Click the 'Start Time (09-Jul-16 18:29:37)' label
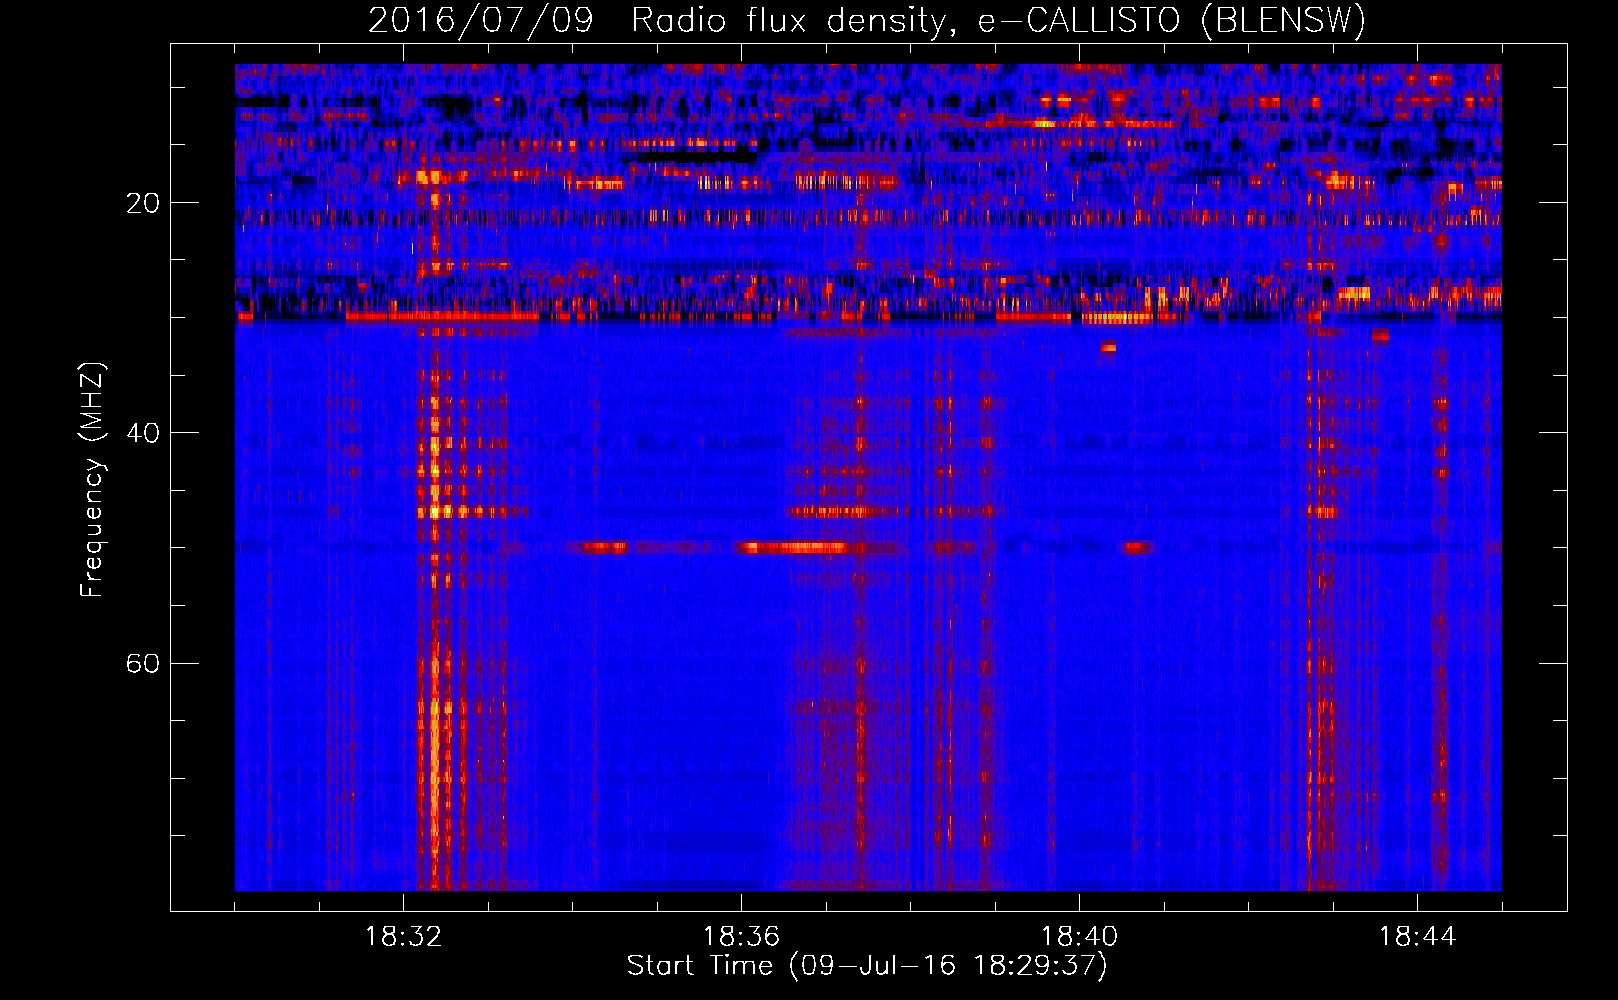Viewport: 1618px width, 1000px height. point(867,966)
